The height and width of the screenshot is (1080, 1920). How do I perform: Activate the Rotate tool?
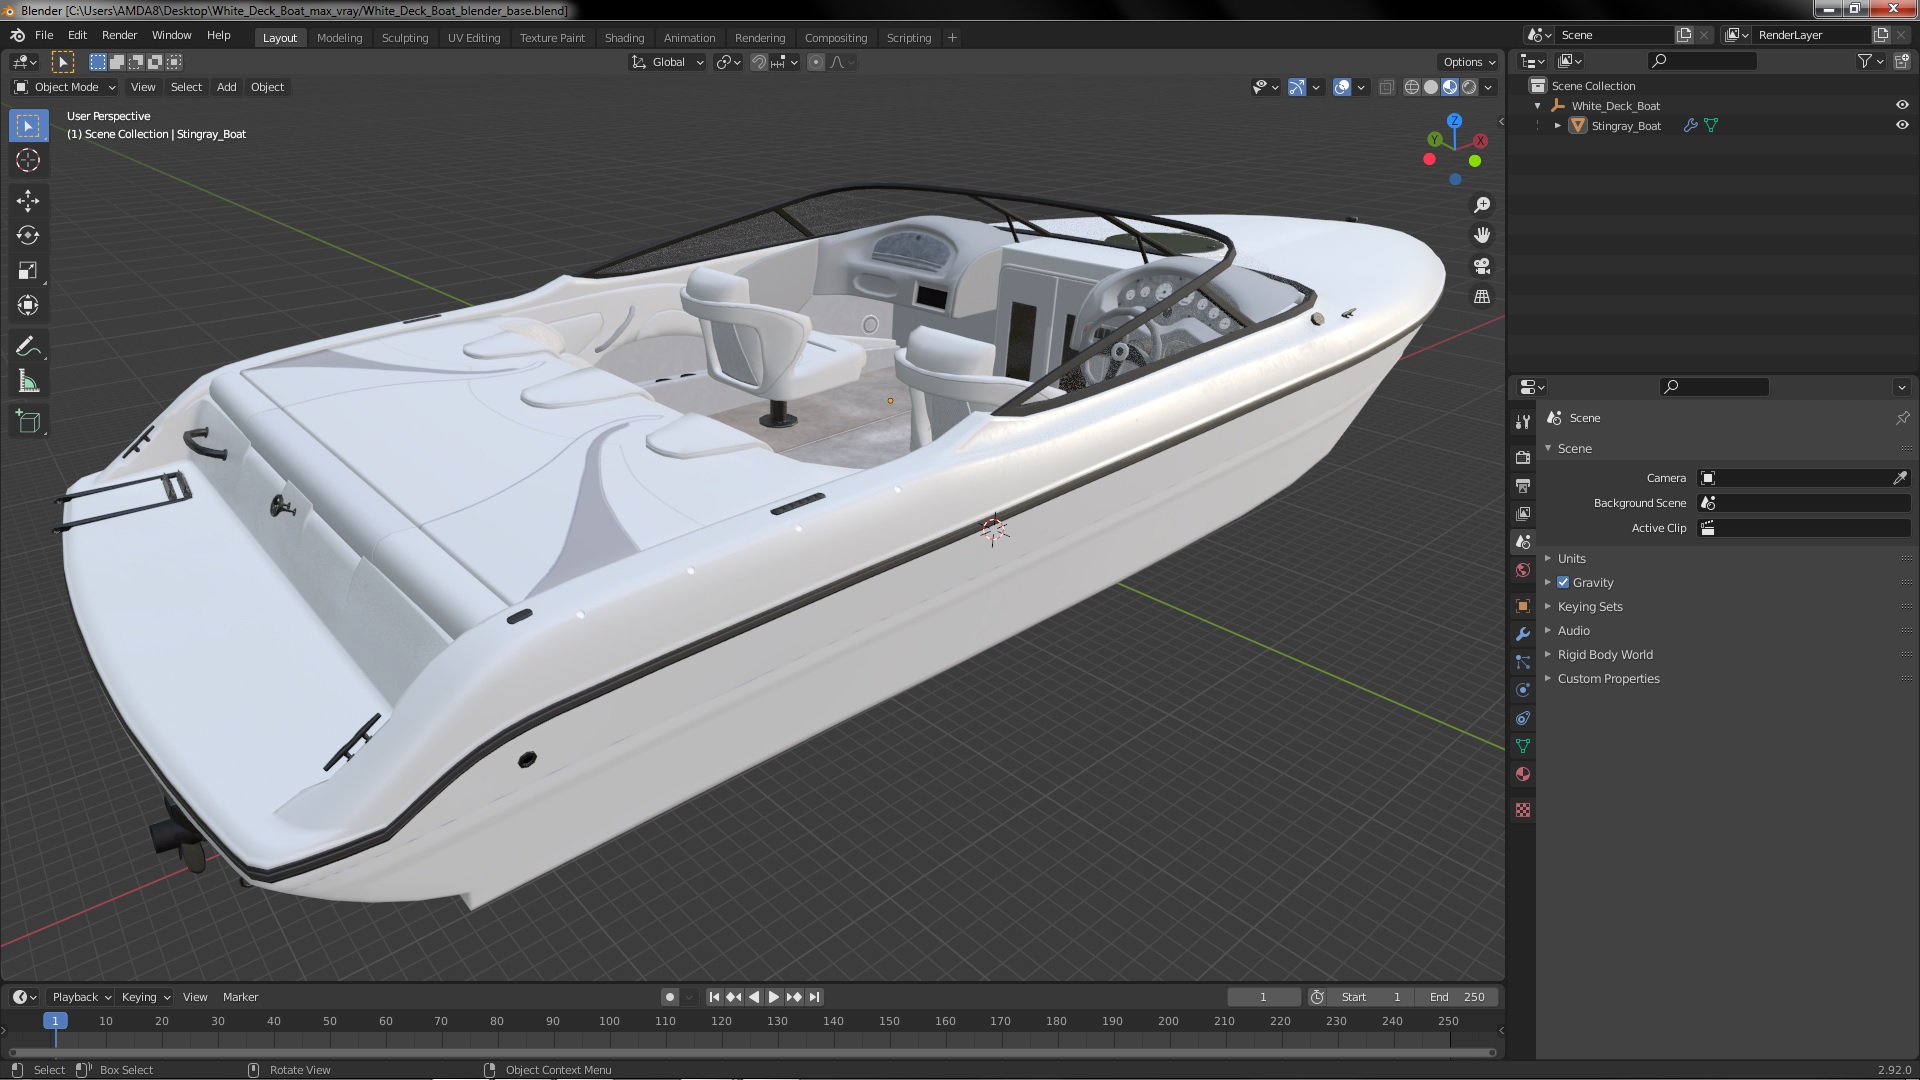(28, 236)
